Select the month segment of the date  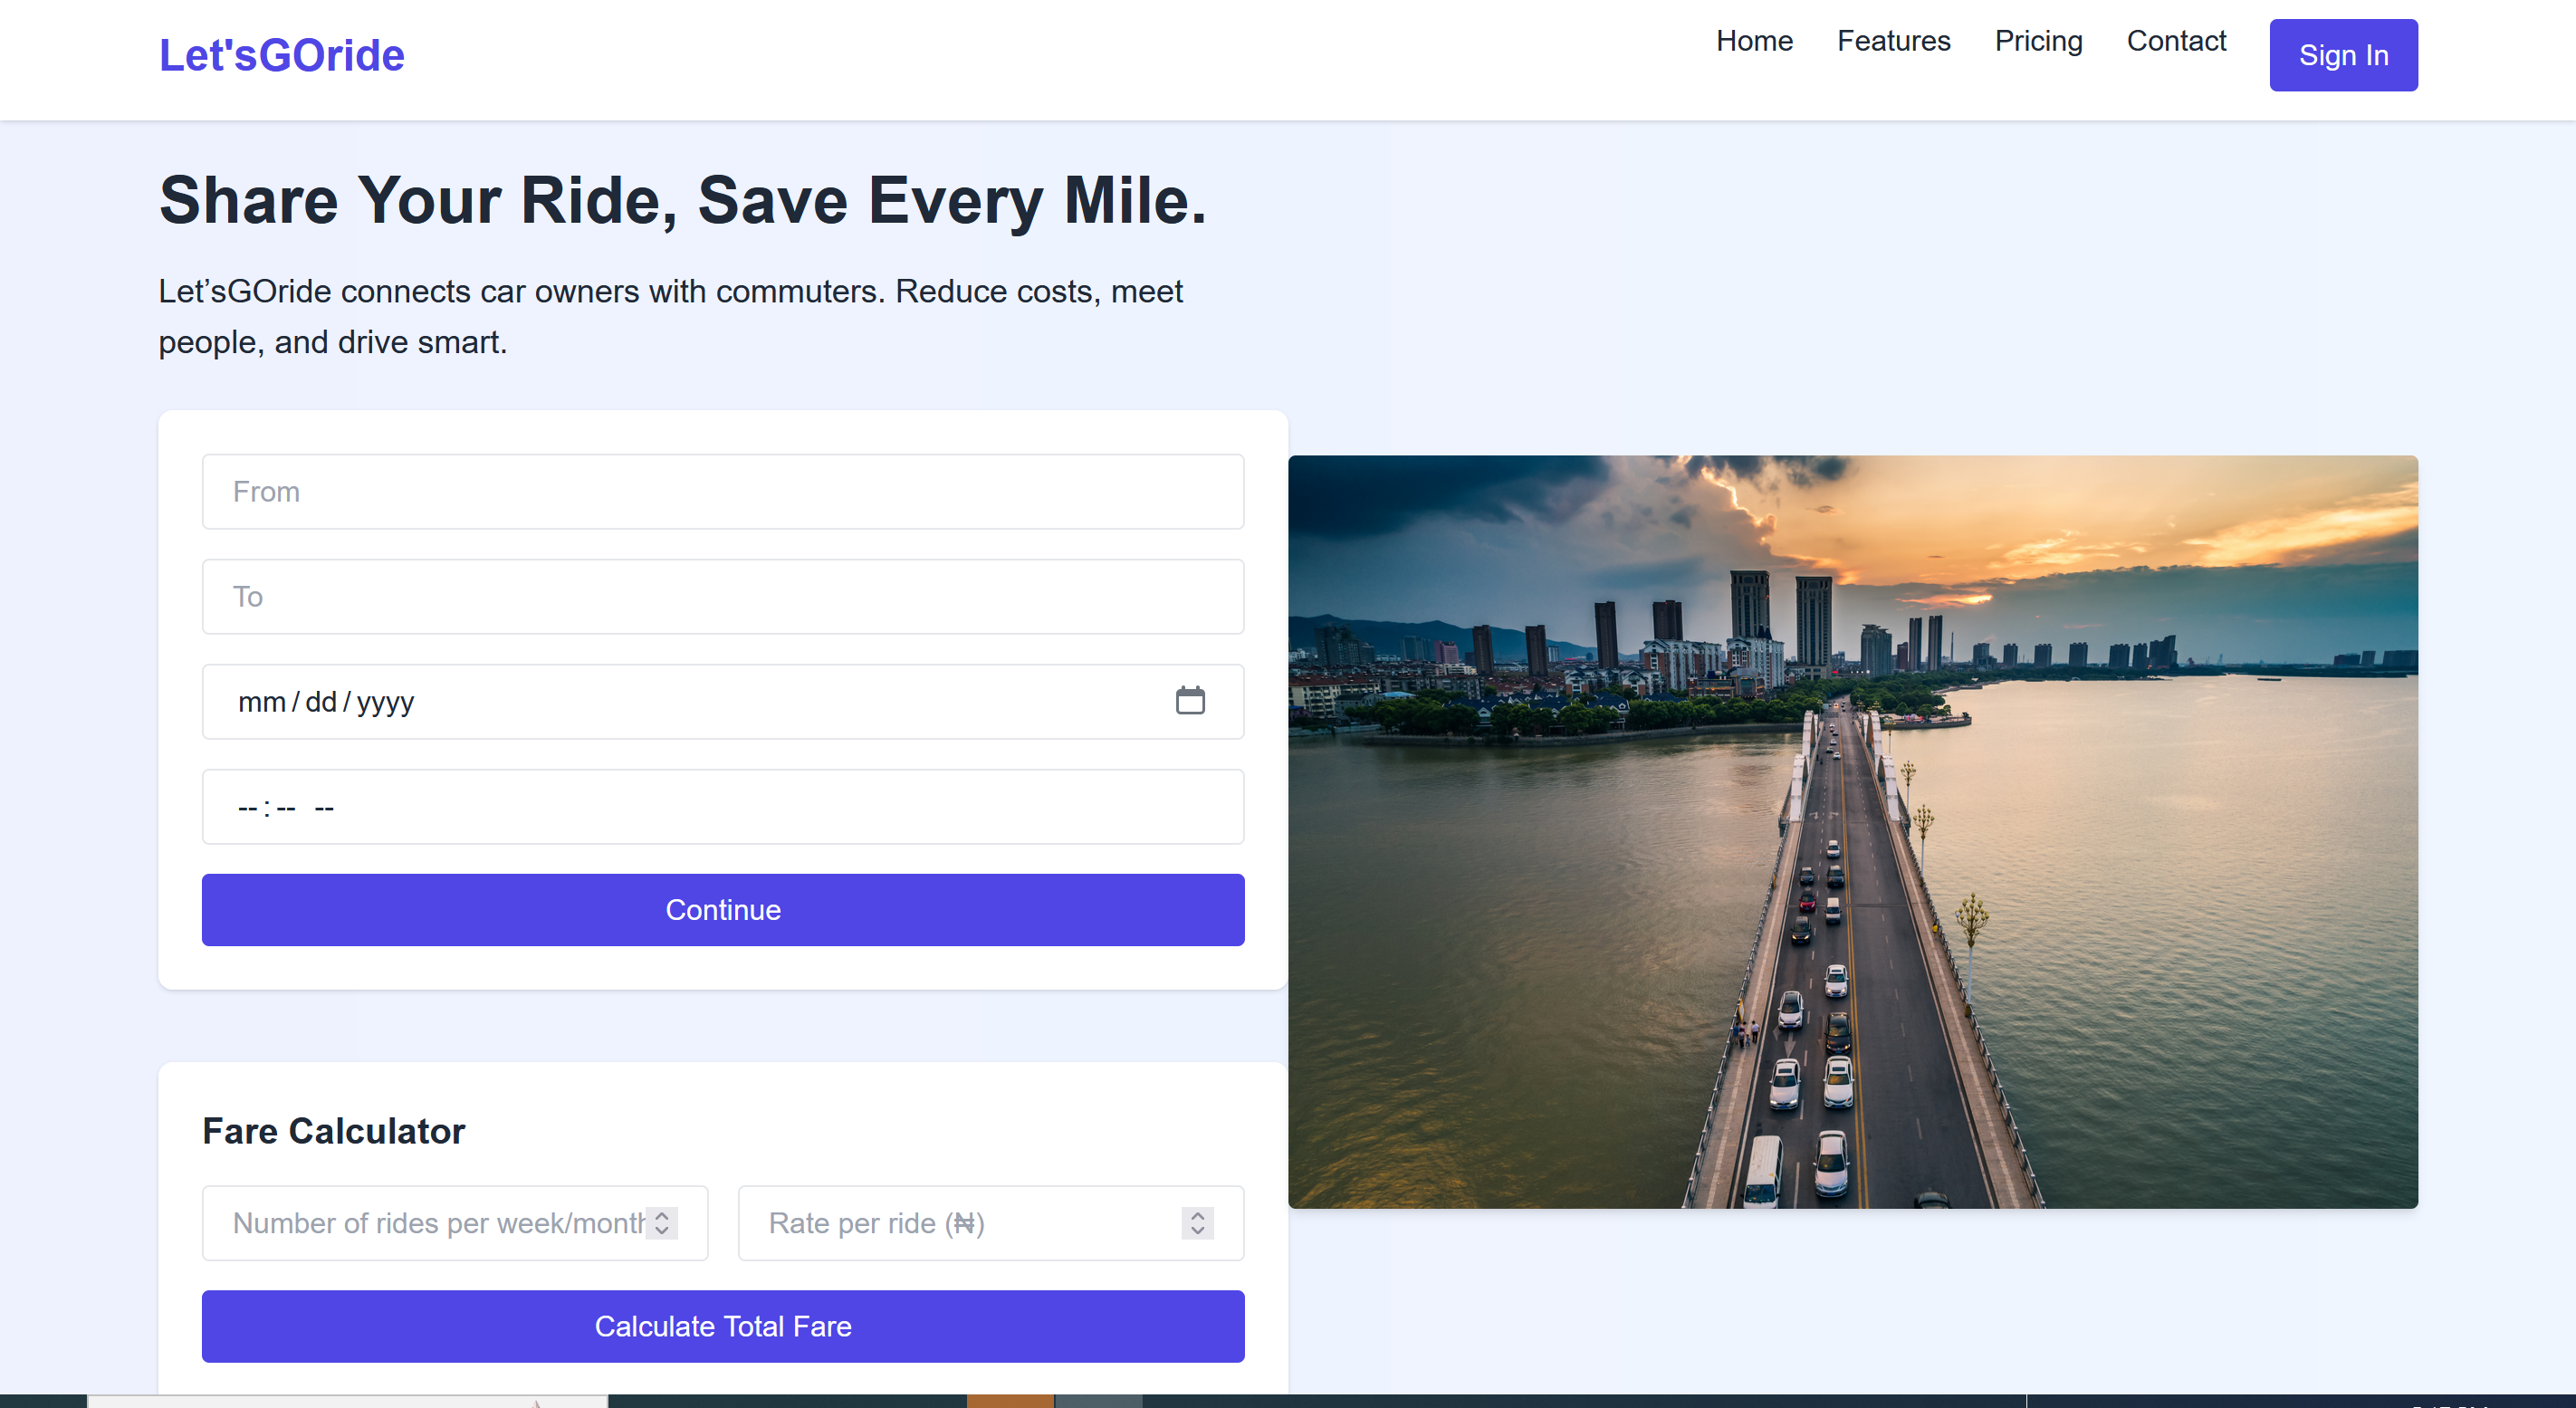click(x=262, y=702)
